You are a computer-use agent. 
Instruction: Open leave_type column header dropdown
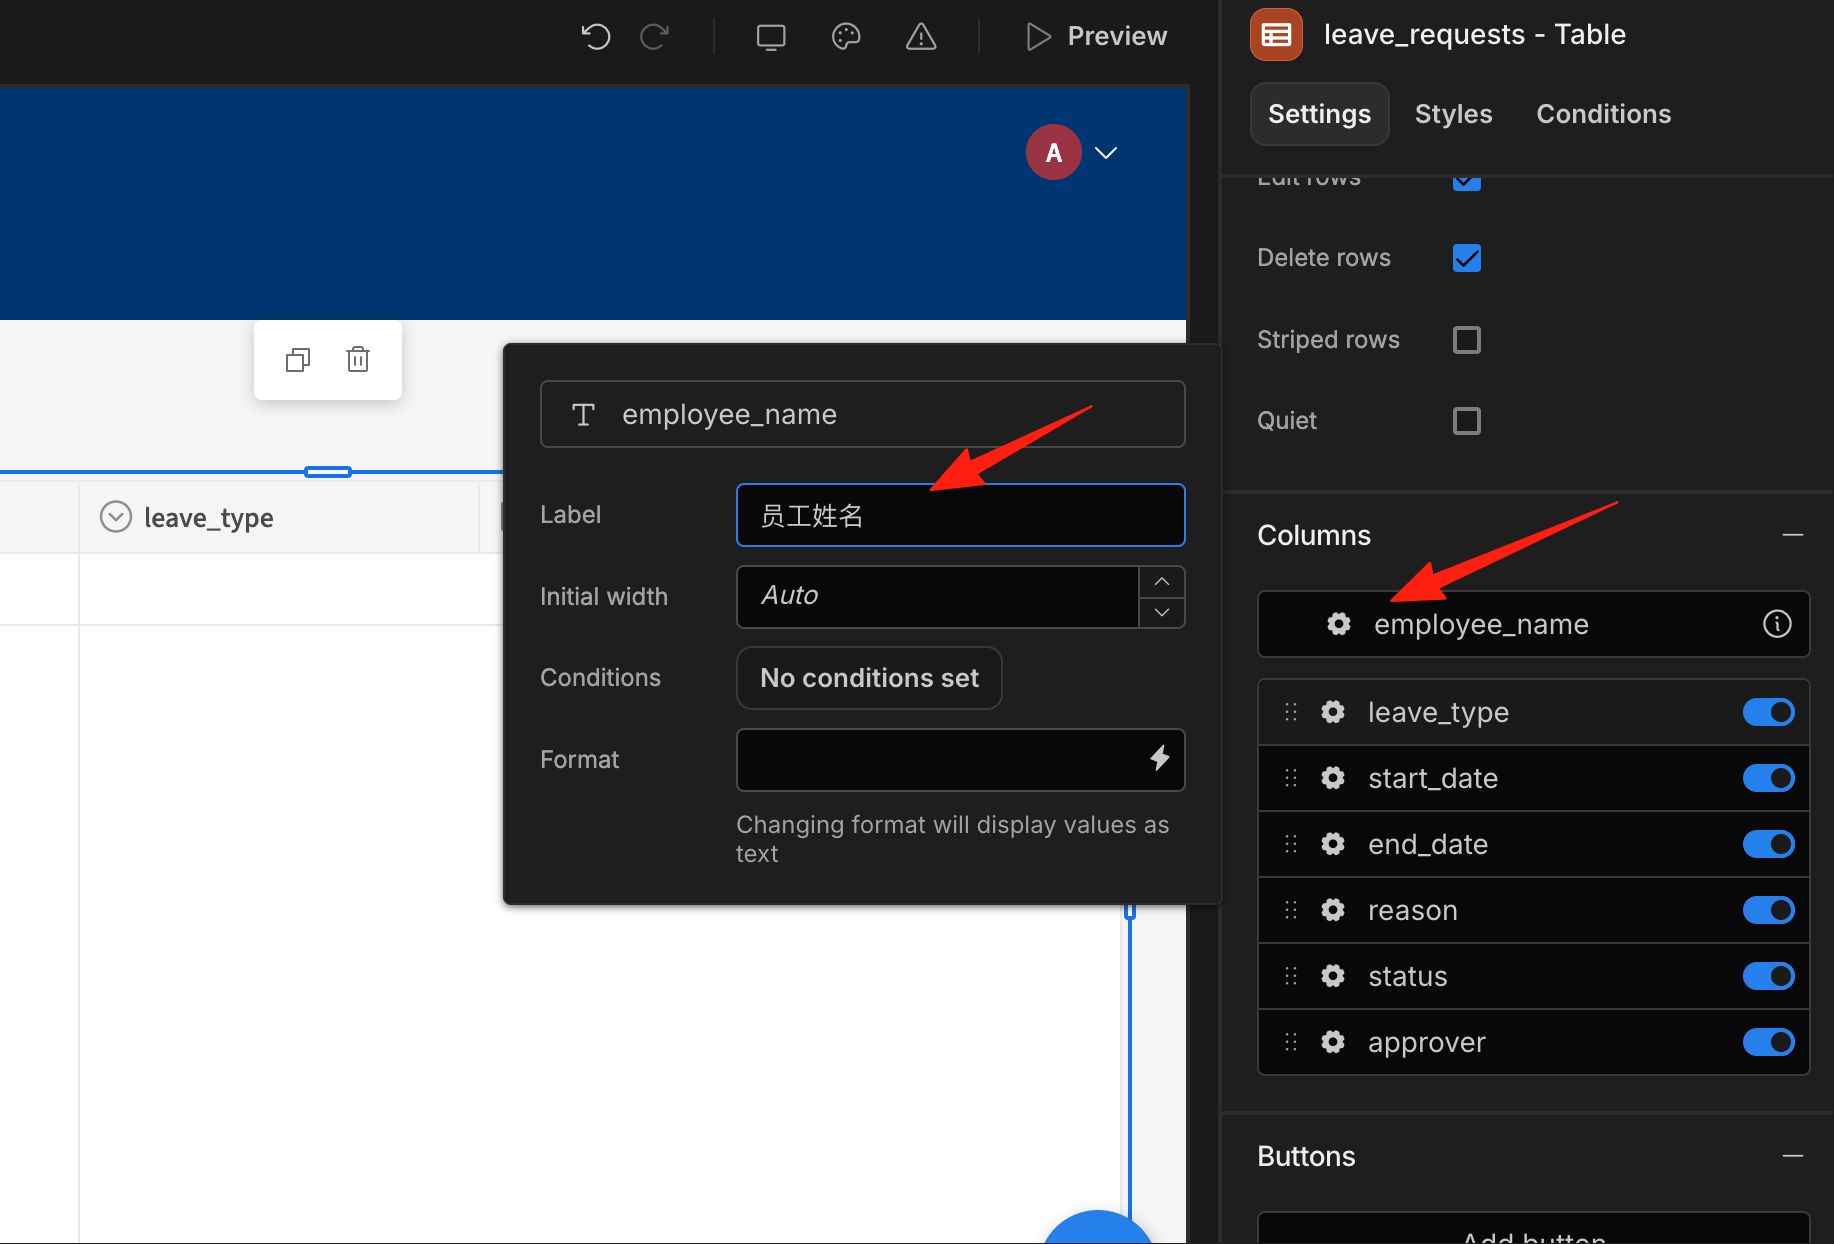(x=116, y=517)
